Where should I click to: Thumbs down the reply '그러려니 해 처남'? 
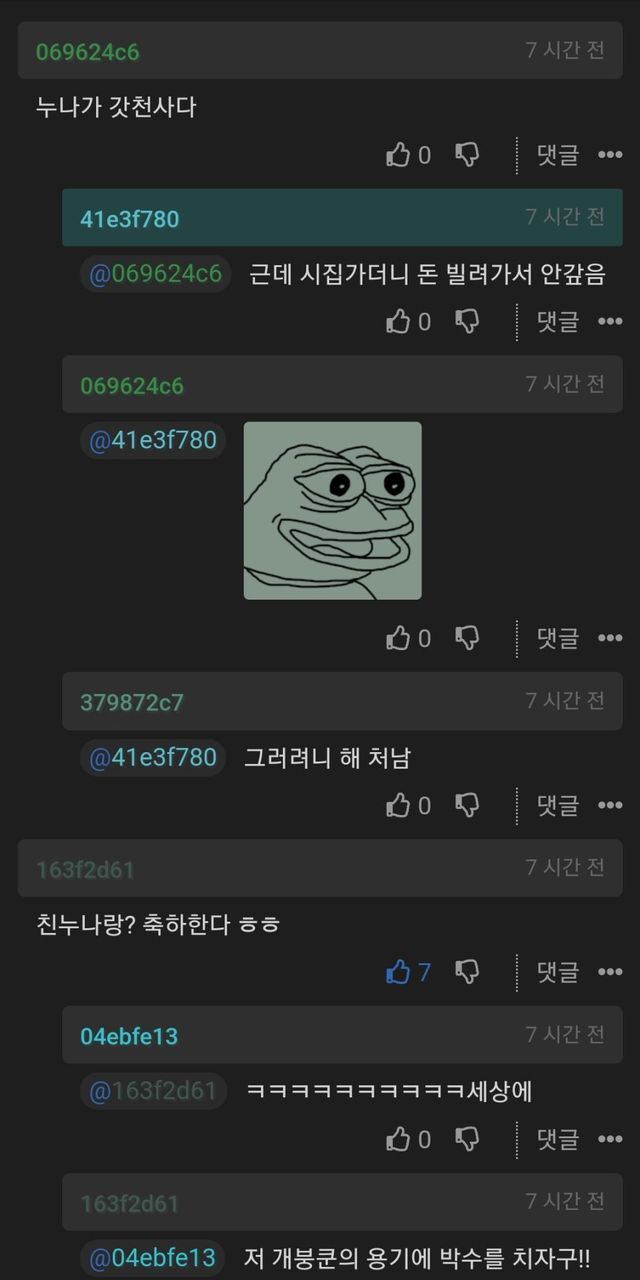pyautogui.click(x=467, y=805)
